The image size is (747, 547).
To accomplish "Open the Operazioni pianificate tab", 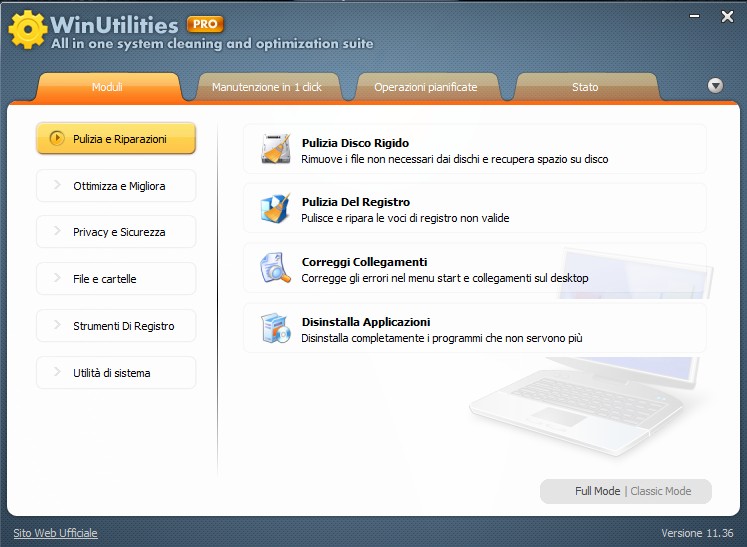I will click(x=426, y=87).
